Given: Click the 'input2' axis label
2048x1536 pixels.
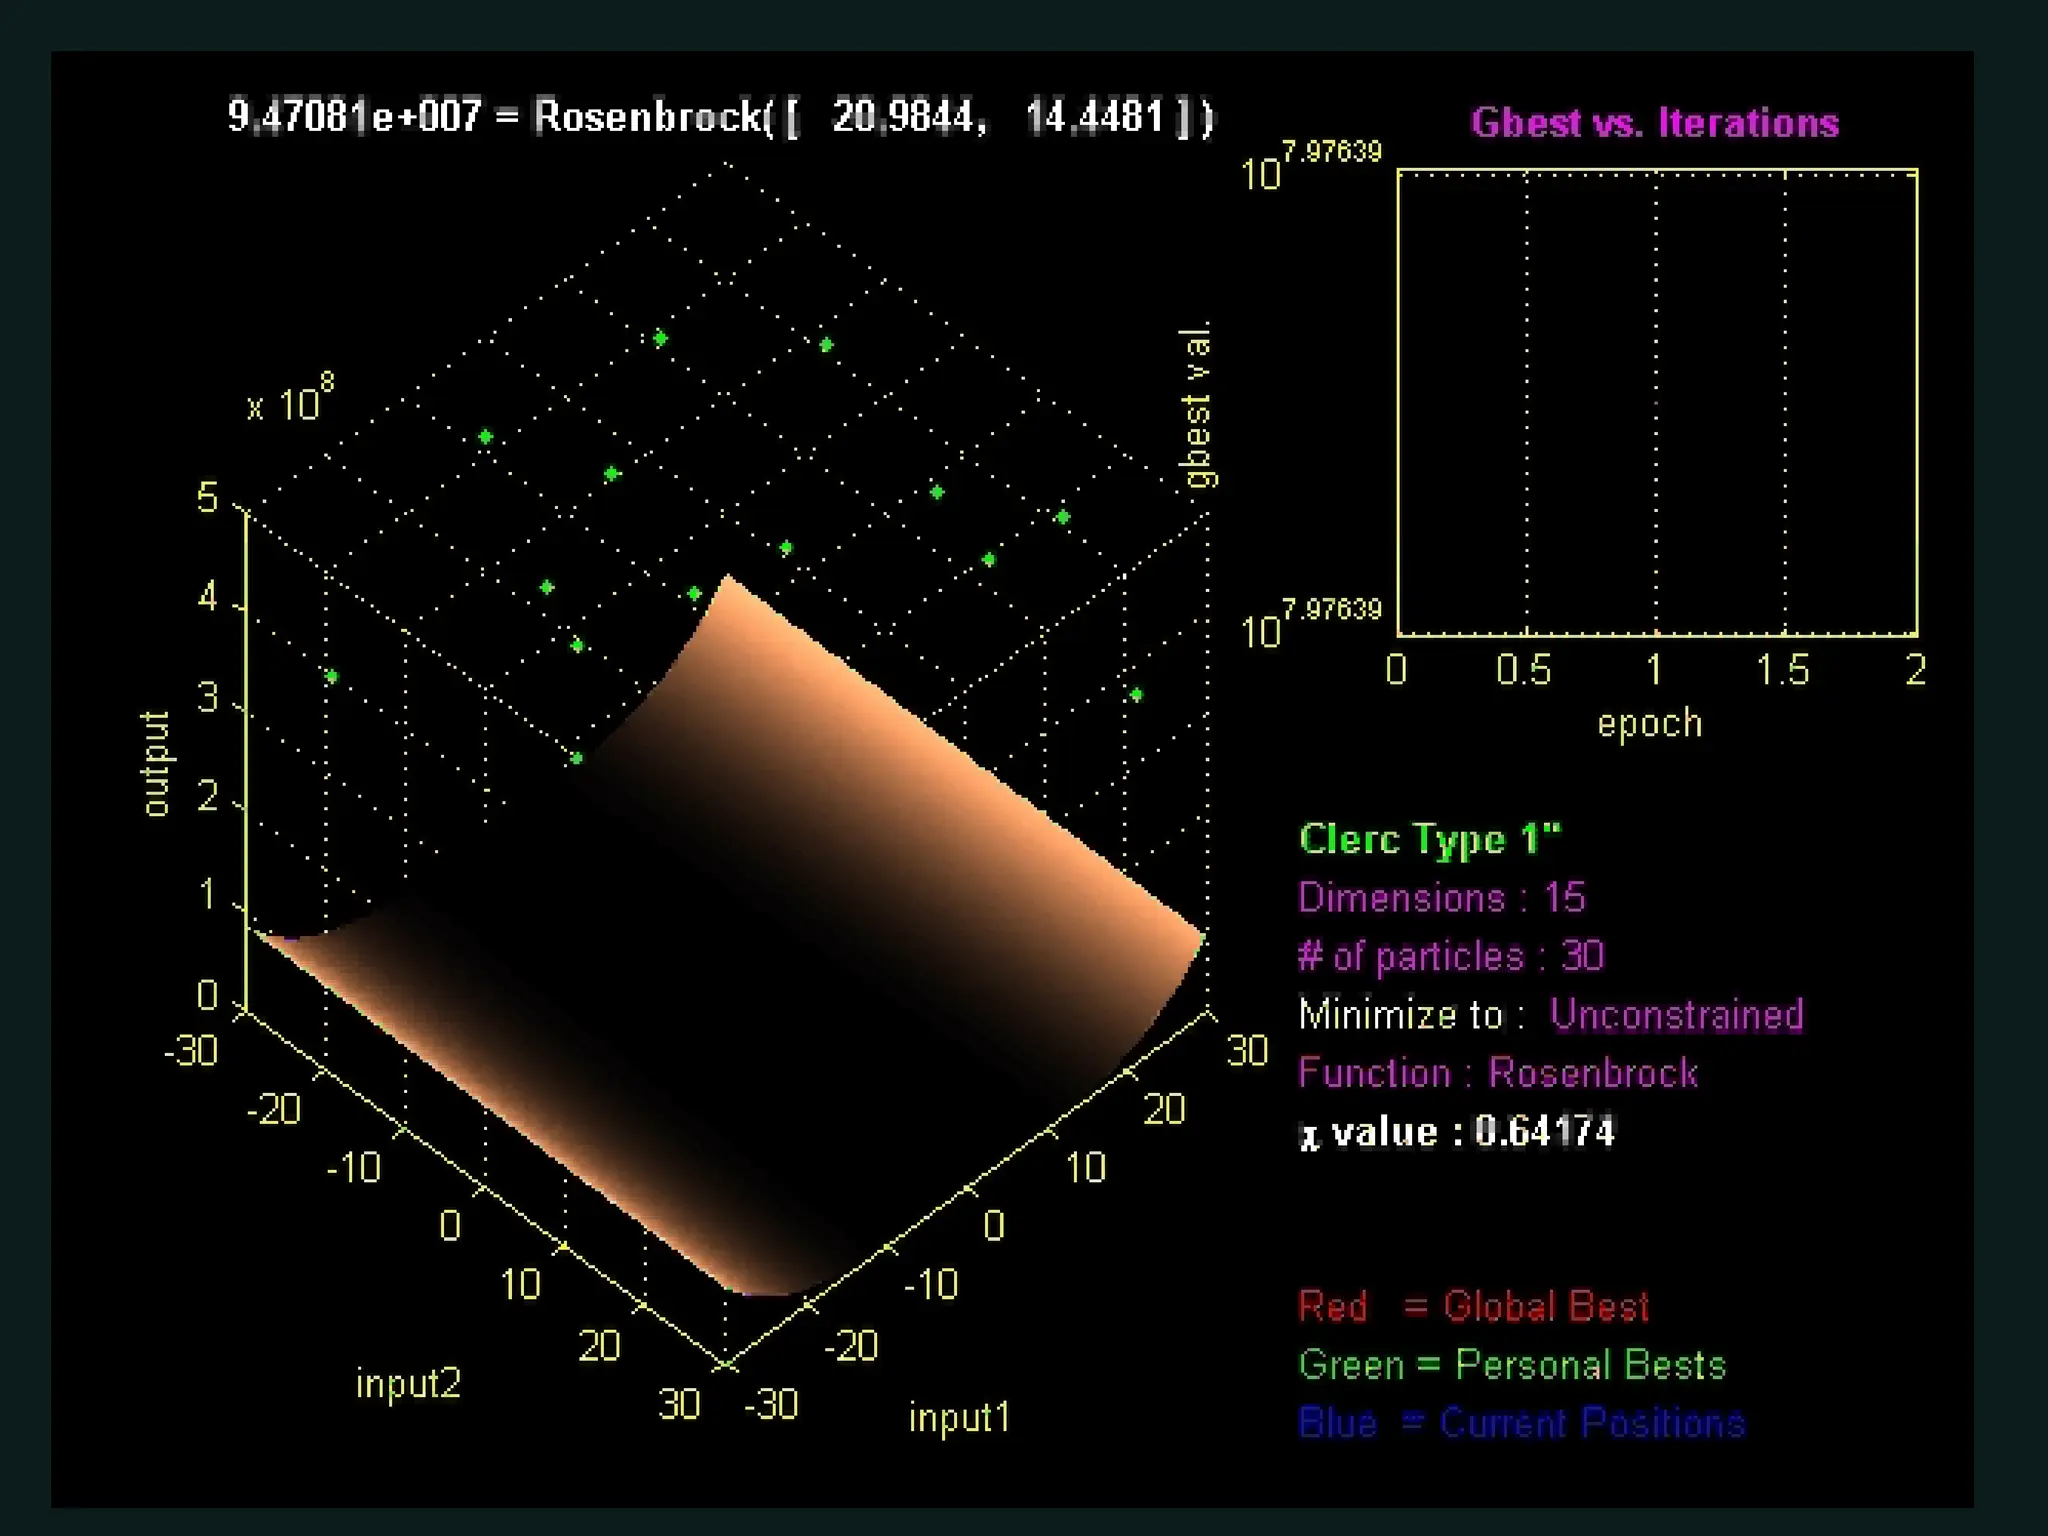Looking at the screenshot, I should [x=408, y=1383].
